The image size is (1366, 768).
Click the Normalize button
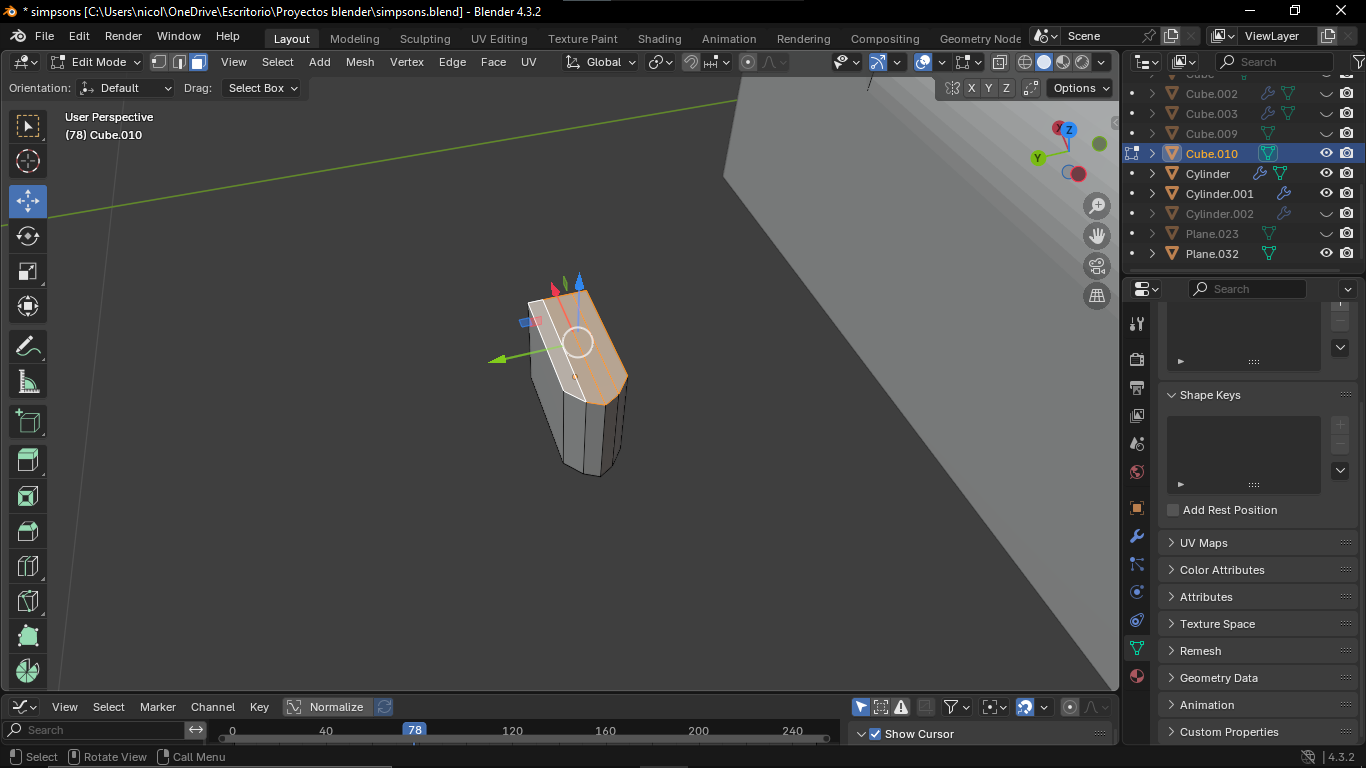(x=327, y=707)
